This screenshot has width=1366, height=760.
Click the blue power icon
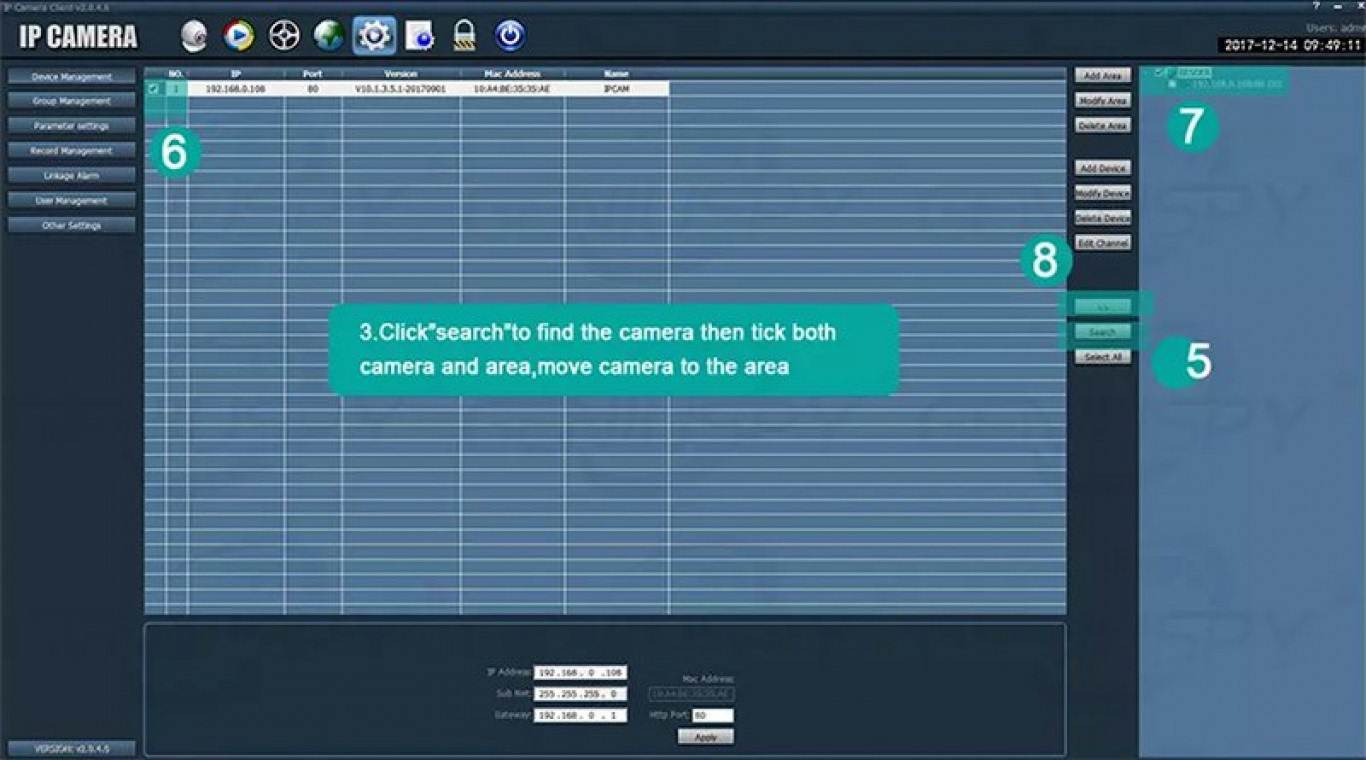(510, 37)
